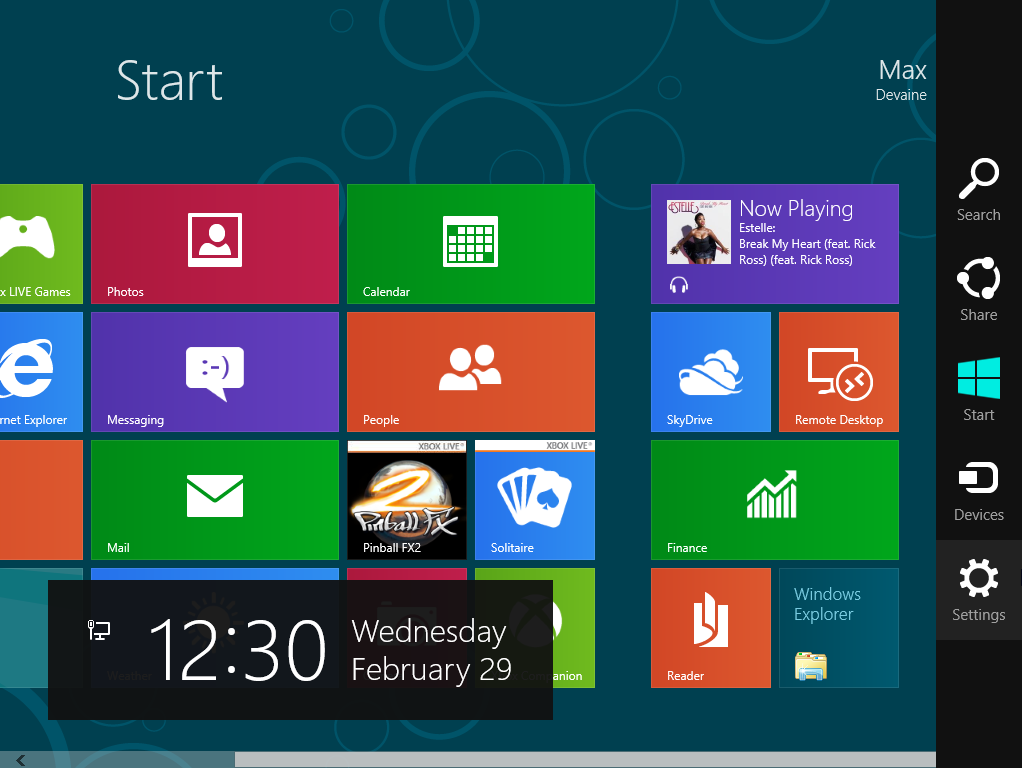The image size is (1022, 768).
Task: Open the Now Playing music tile
Action: pos(775,244)
